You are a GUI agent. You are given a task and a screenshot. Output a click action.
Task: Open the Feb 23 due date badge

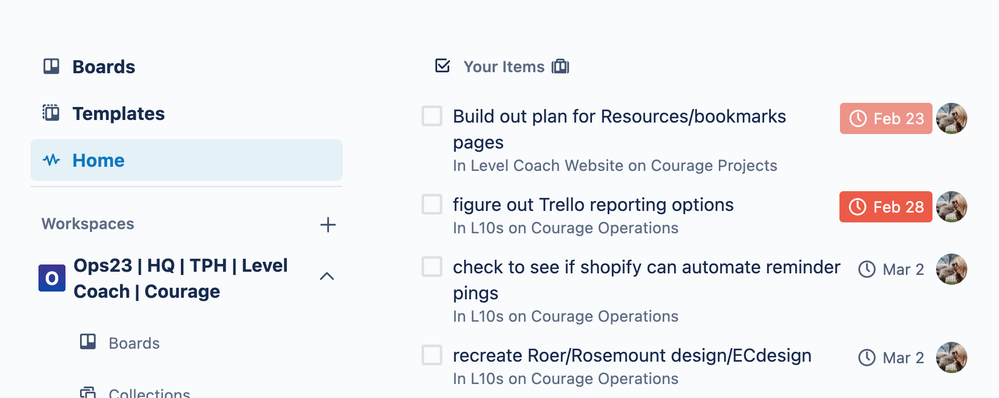pyautogui.click(x=886, y=118)
